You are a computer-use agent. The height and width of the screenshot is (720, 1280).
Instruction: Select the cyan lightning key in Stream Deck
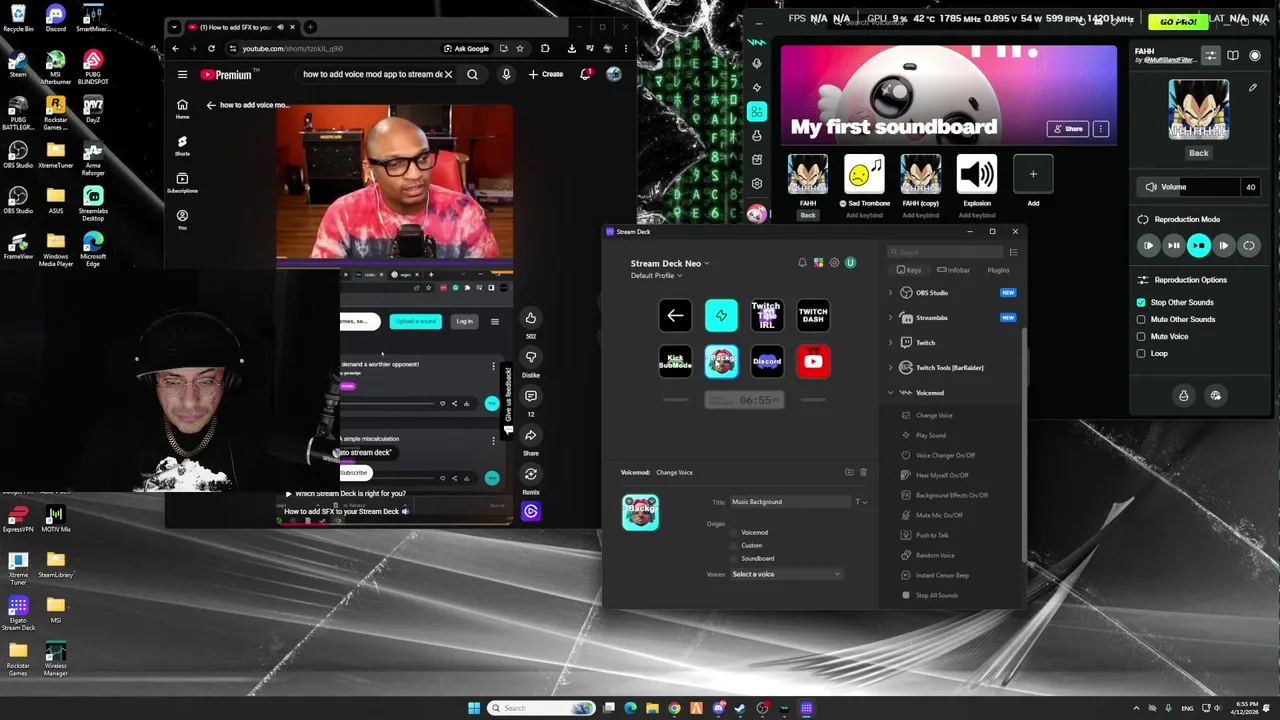click(721, 316)
